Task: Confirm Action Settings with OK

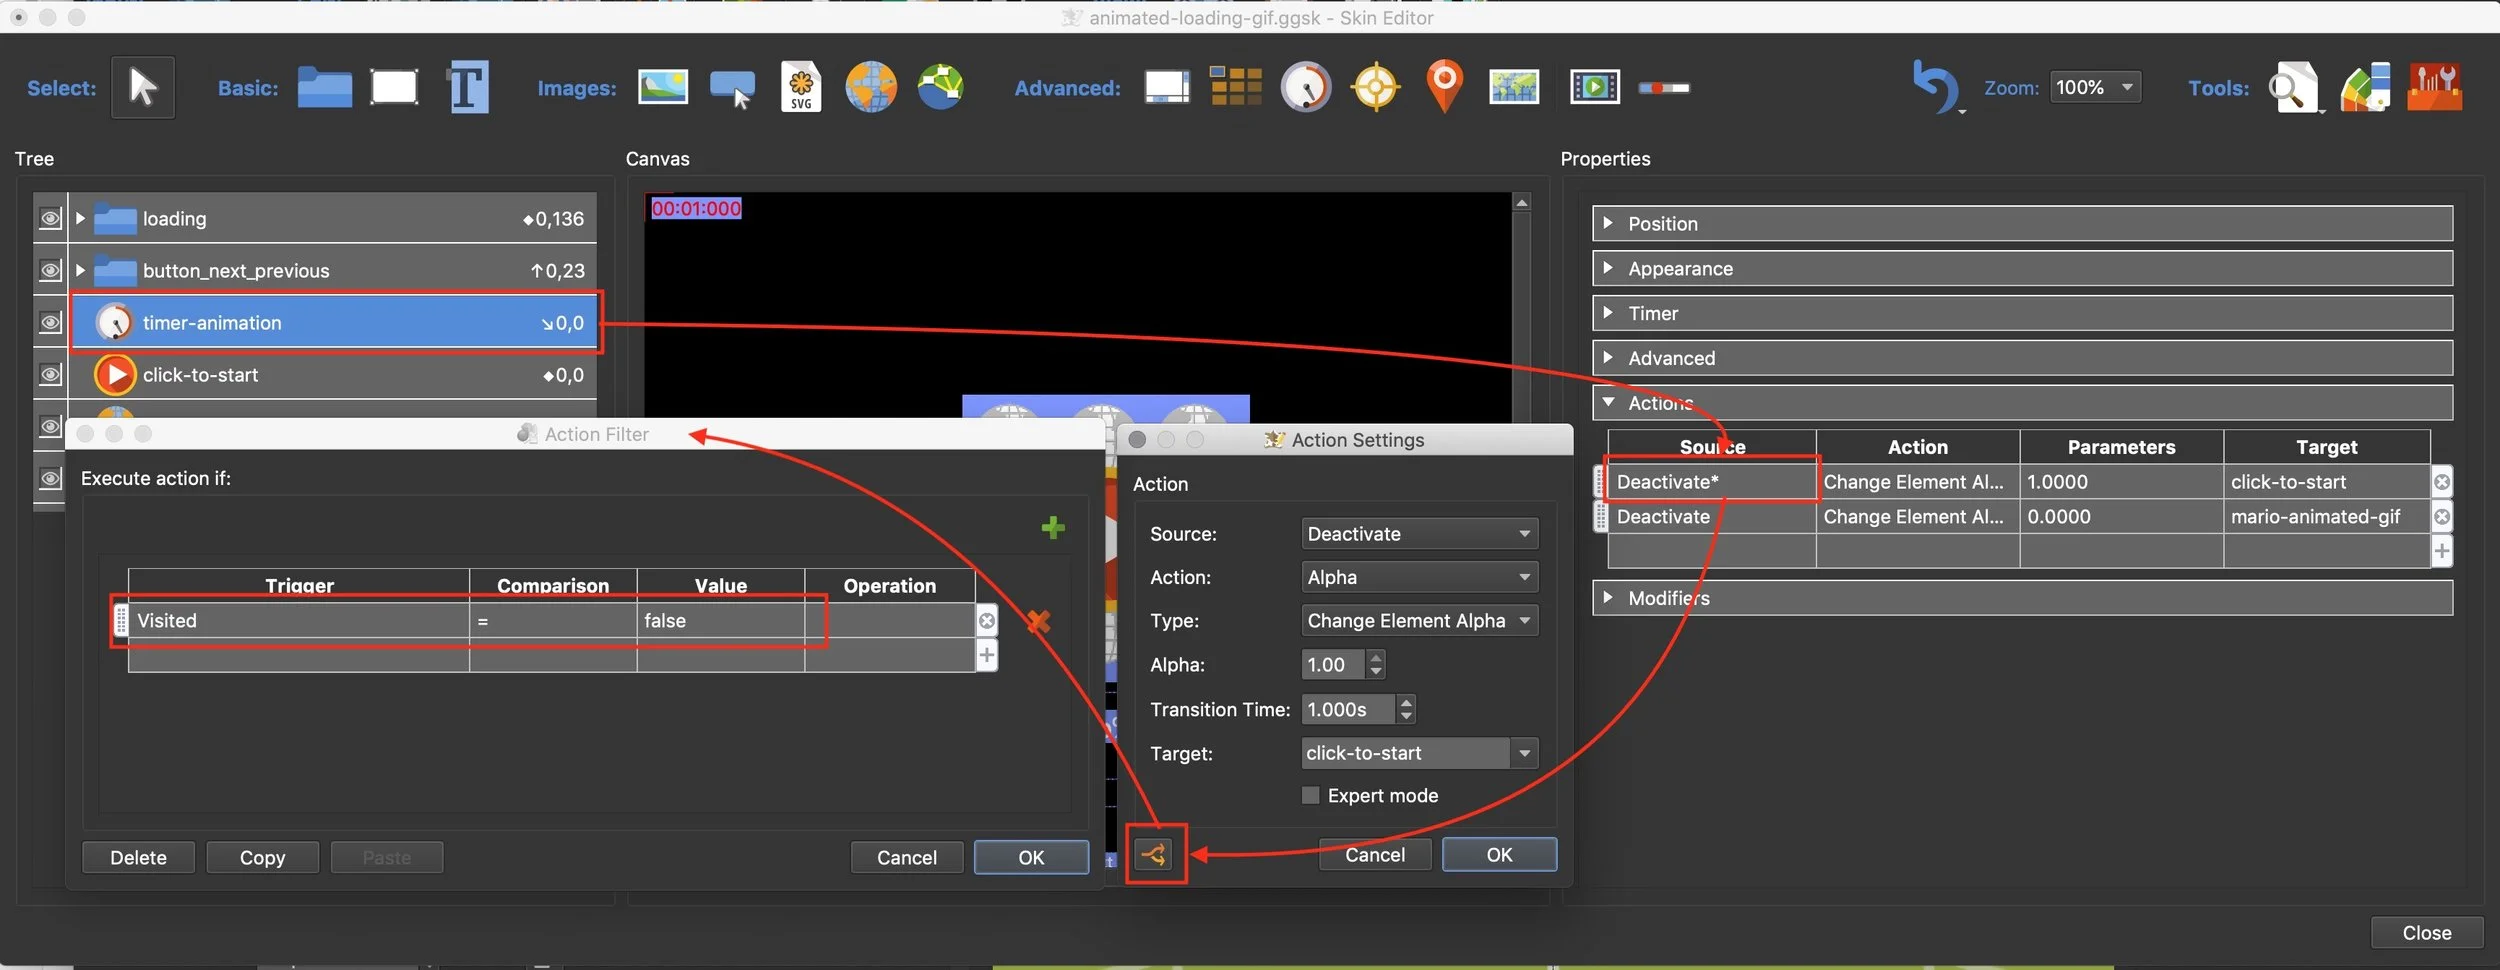Action: point(1499,854)
